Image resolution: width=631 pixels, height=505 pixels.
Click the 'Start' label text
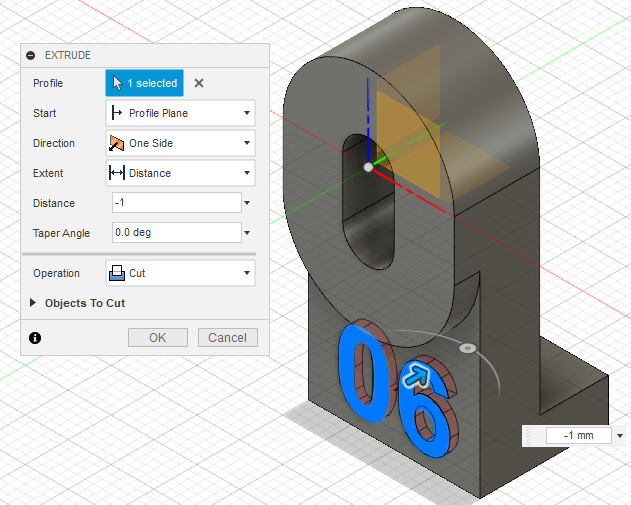[x=44, y=113]
